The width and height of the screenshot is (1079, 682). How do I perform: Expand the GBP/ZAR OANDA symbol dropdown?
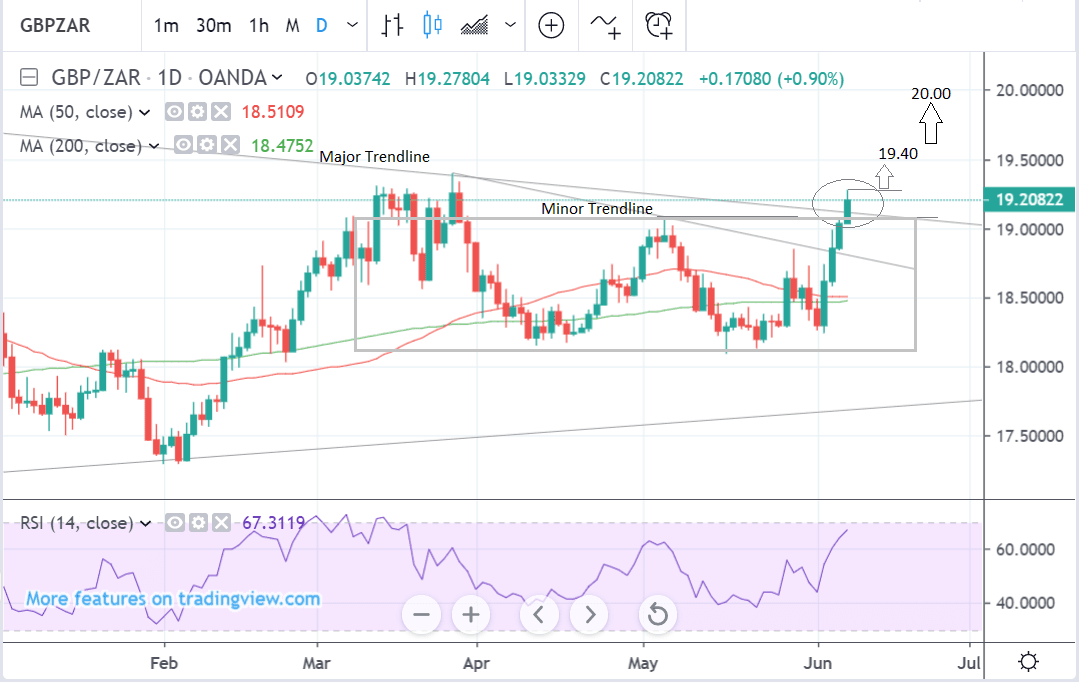tap(277, 78)
